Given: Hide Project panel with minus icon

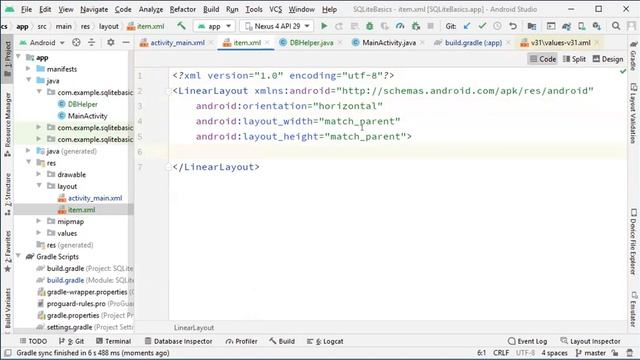Looking at the screenshot, I should point(126,42).
